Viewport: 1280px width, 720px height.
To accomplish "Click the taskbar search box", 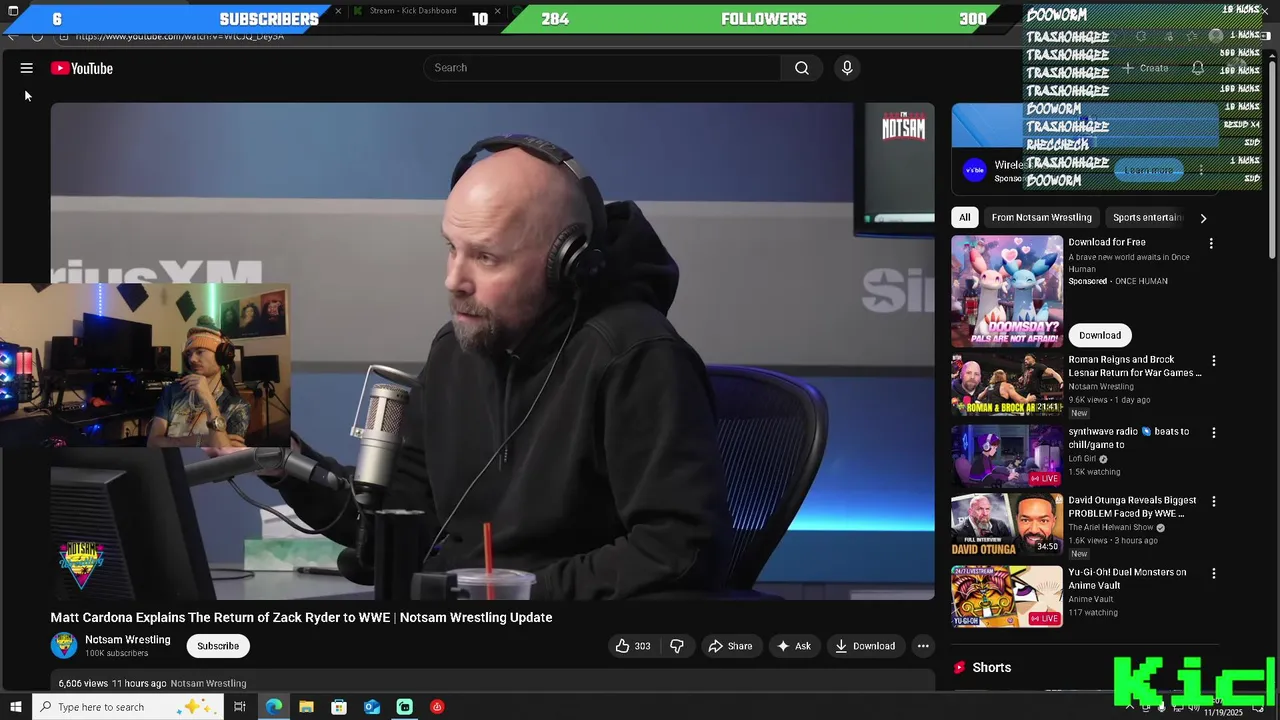I will pyautogui.click(x=127, y=707).
